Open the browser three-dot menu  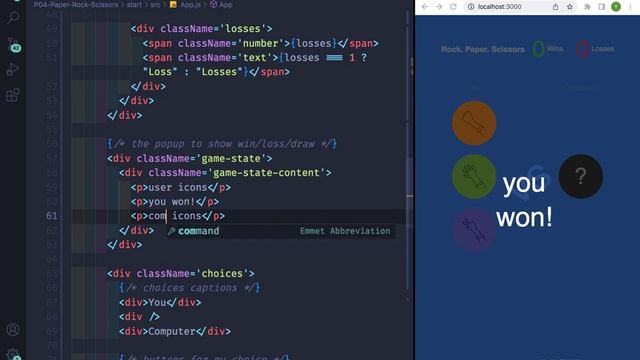(x=631, y=7)
